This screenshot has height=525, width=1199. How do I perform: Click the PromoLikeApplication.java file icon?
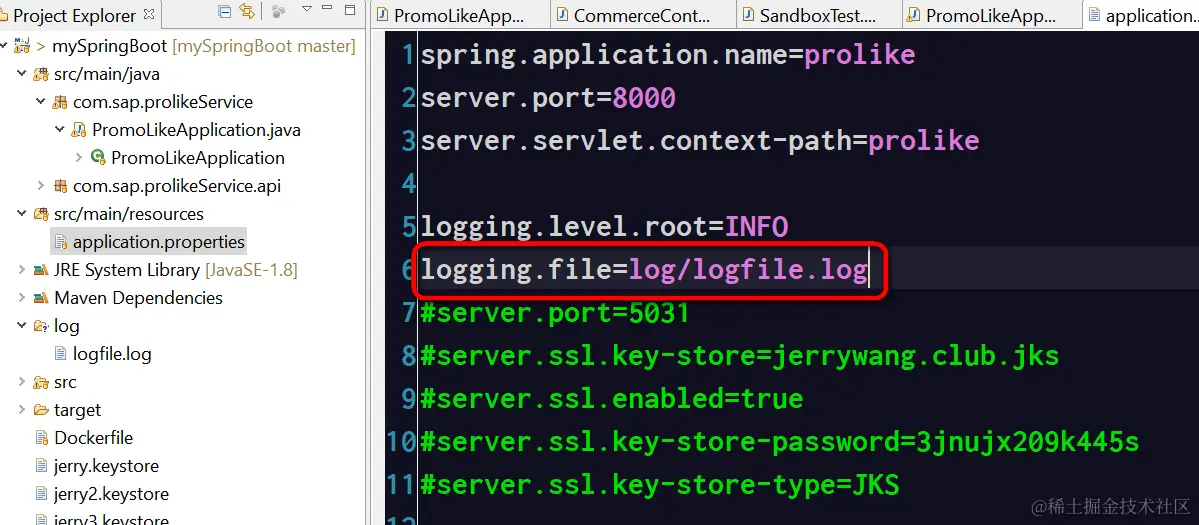pos(79,131)
